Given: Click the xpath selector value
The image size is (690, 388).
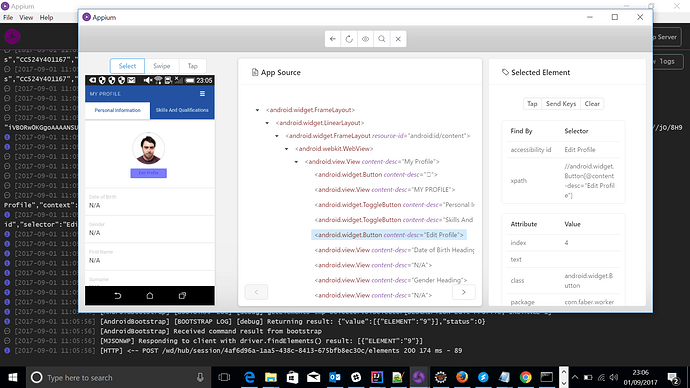Looking at the screenshot, I should click(590, 181).
